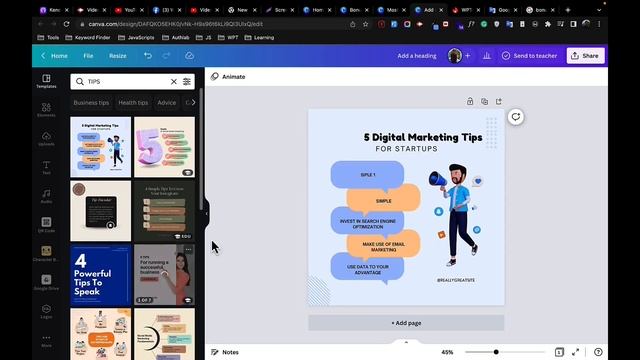This screenshot has height=360, width=640.
Task: Select 4 Powerful Tips To Speak template
Action: coord(101,275)
